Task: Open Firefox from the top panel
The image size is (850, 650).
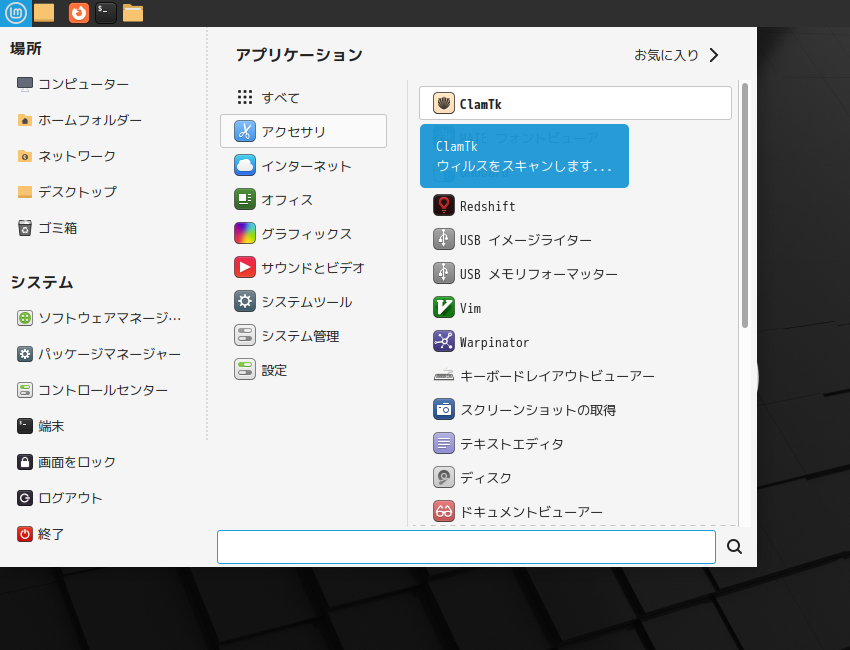Action: (x=79, y=12)
